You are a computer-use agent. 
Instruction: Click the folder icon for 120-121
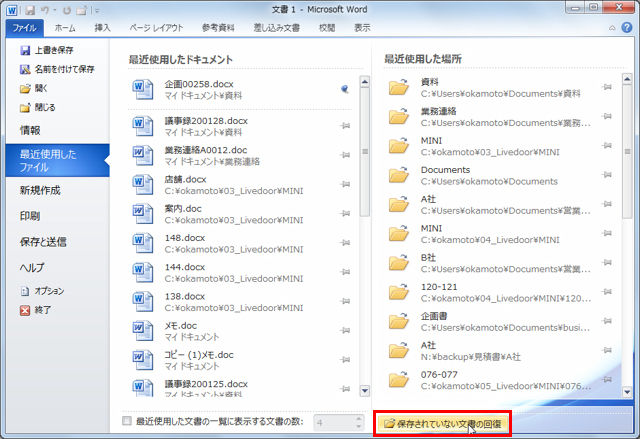398,292
